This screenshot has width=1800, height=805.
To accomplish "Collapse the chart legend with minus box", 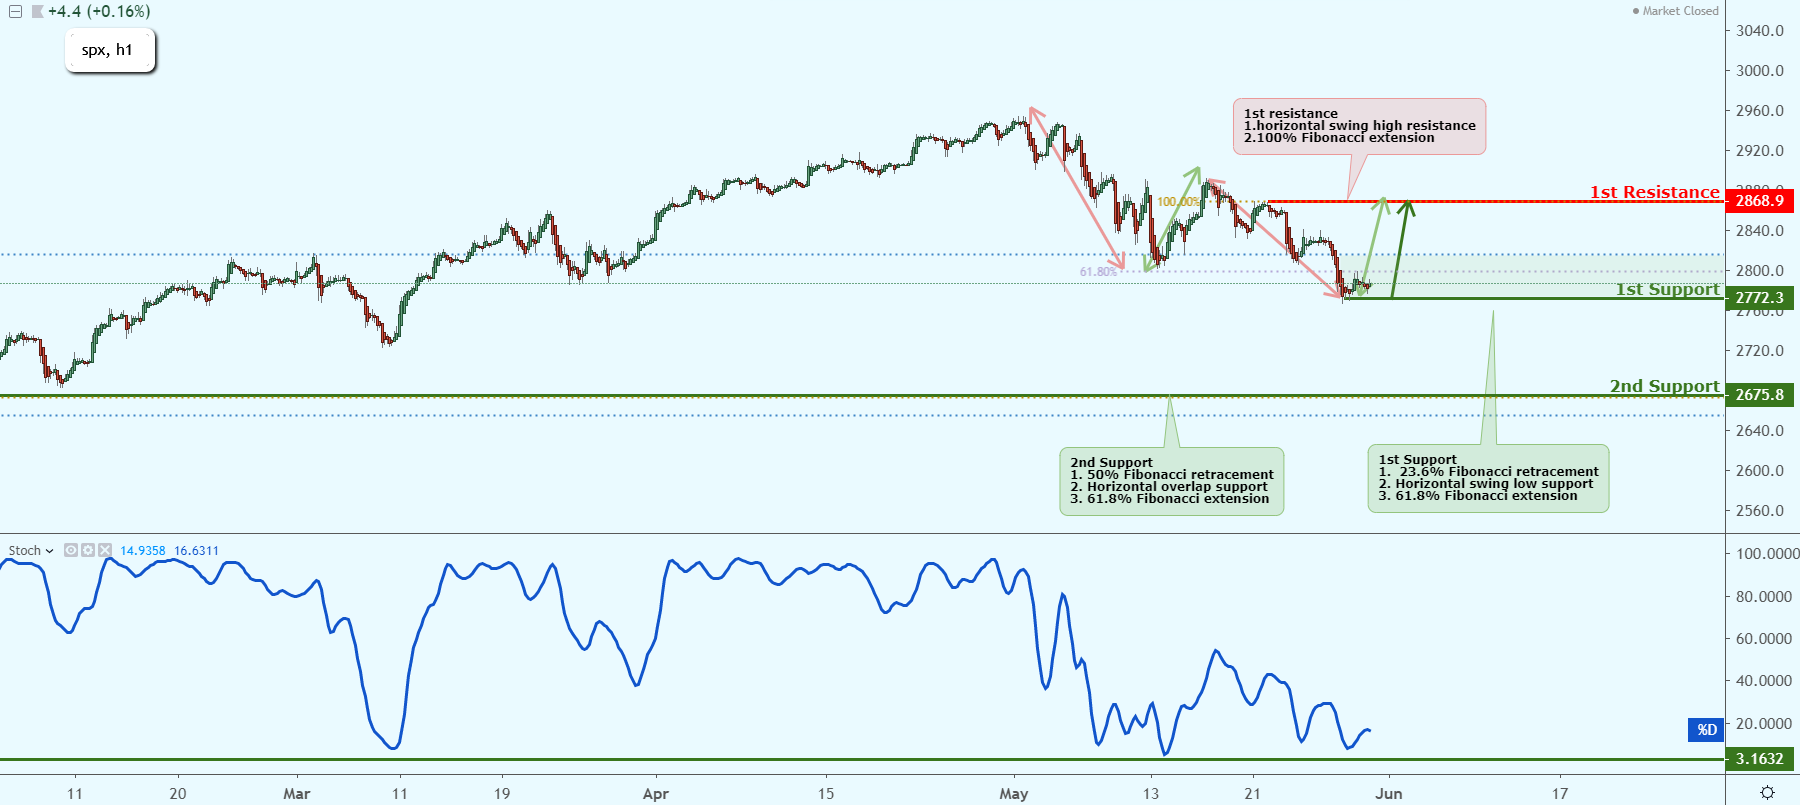I will (15, 12).
